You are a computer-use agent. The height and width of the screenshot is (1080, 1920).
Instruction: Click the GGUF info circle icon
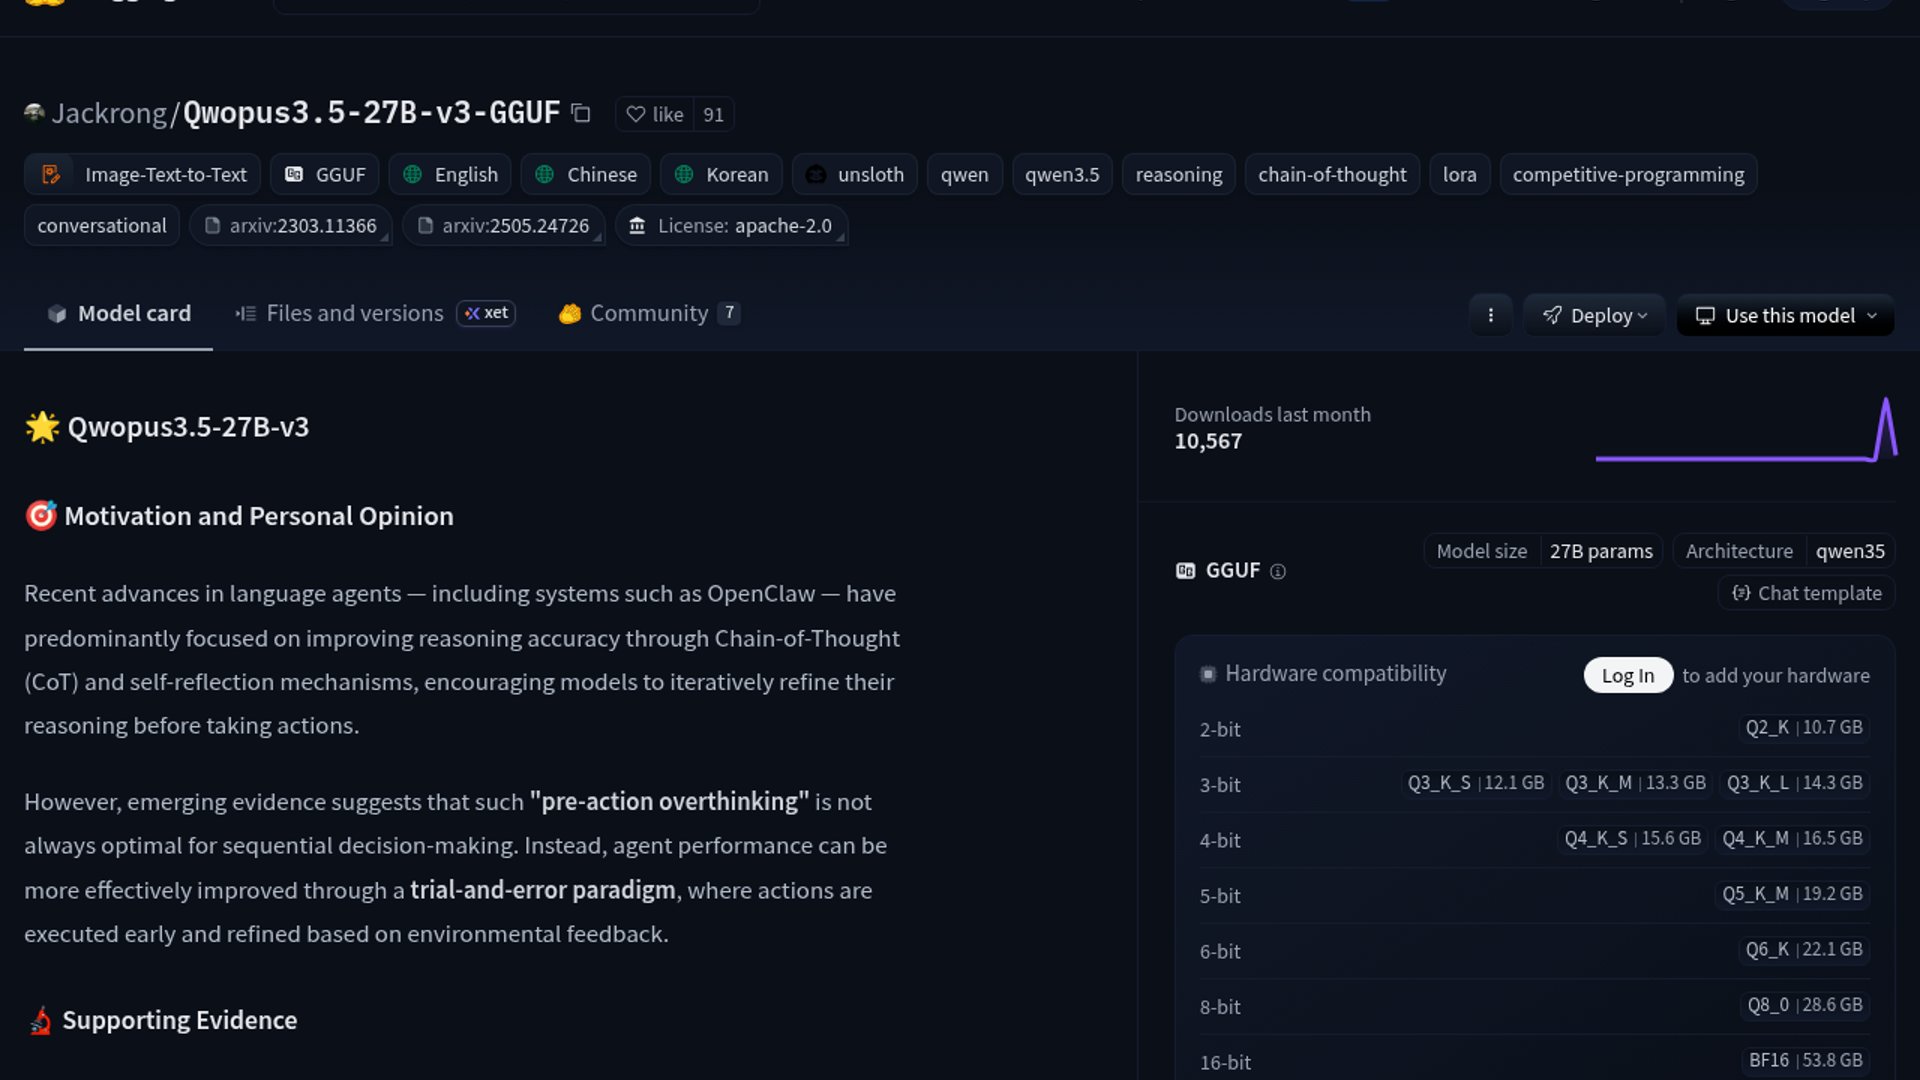[1277, 571]
